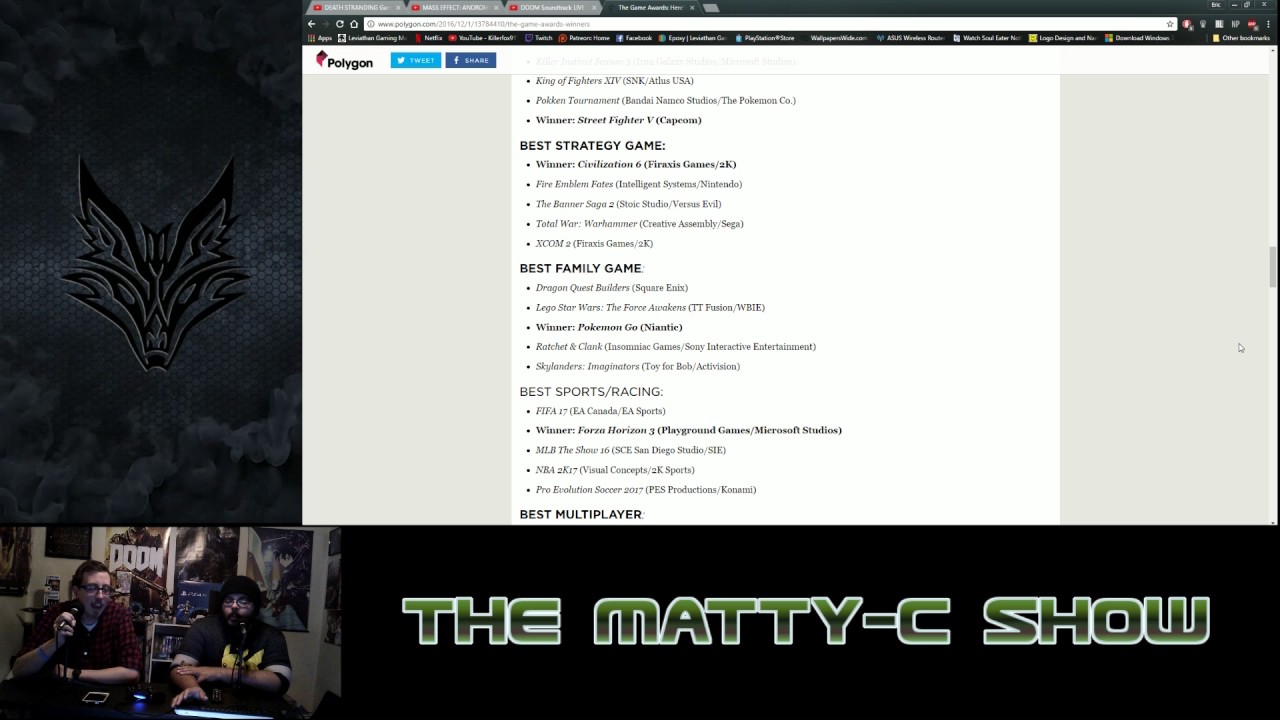The width and height of the screenshot is (1280, 720).
Task: Click the NP extension icon
Action: pos(1235,24)
